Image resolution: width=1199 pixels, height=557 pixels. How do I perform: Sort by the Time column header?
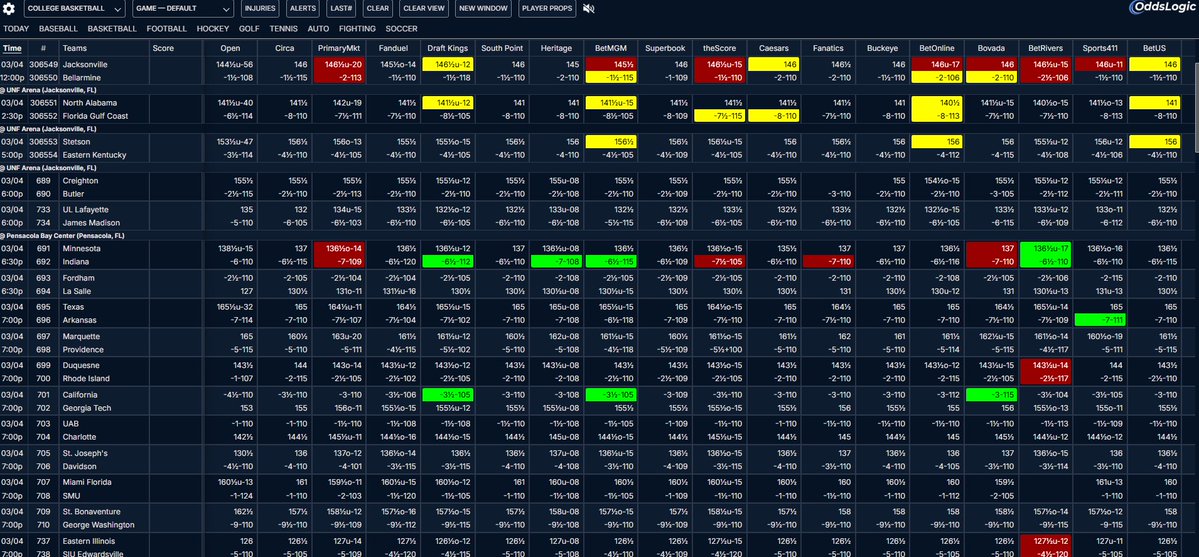[x=12, y=48]
